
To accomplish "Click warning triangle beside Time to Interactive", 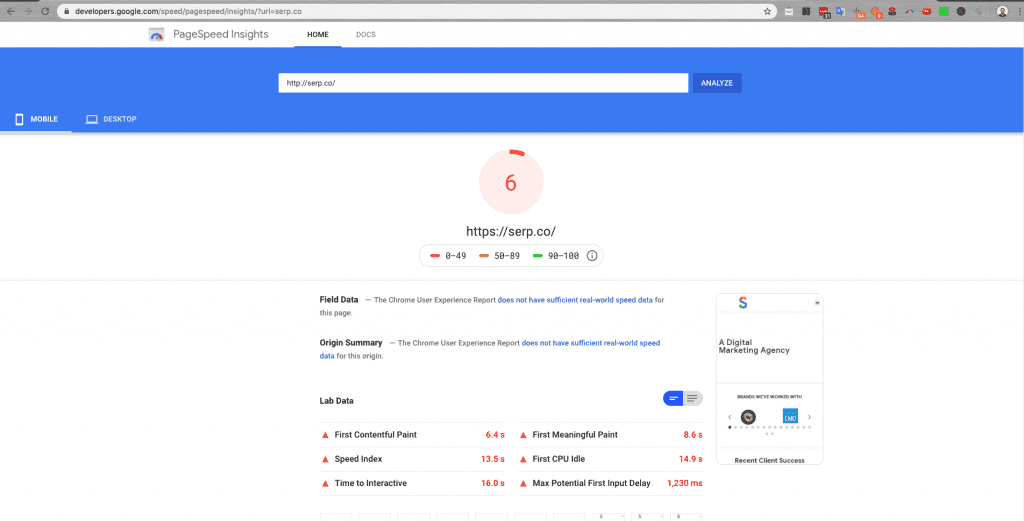I will 325,483.
